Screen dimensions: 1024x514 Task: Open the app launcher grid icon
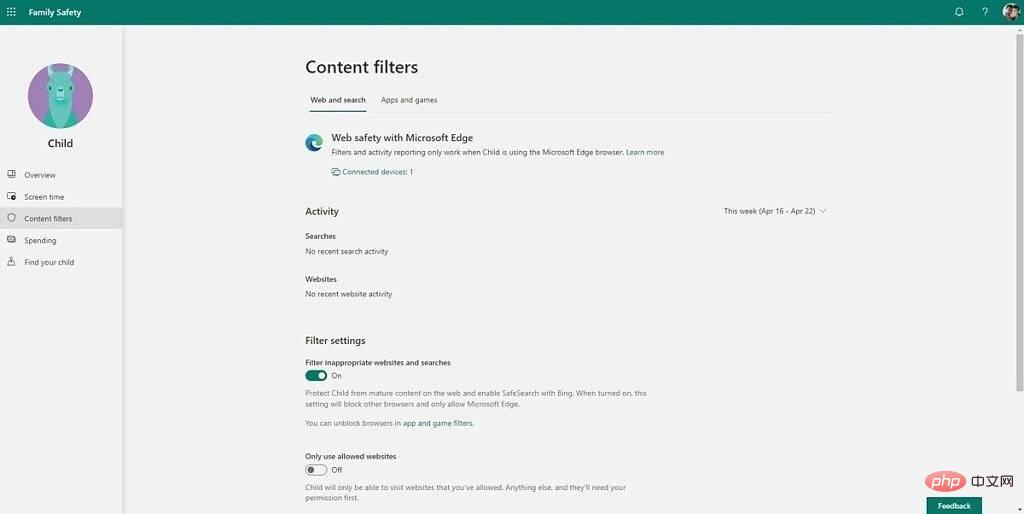pos(11,12)
